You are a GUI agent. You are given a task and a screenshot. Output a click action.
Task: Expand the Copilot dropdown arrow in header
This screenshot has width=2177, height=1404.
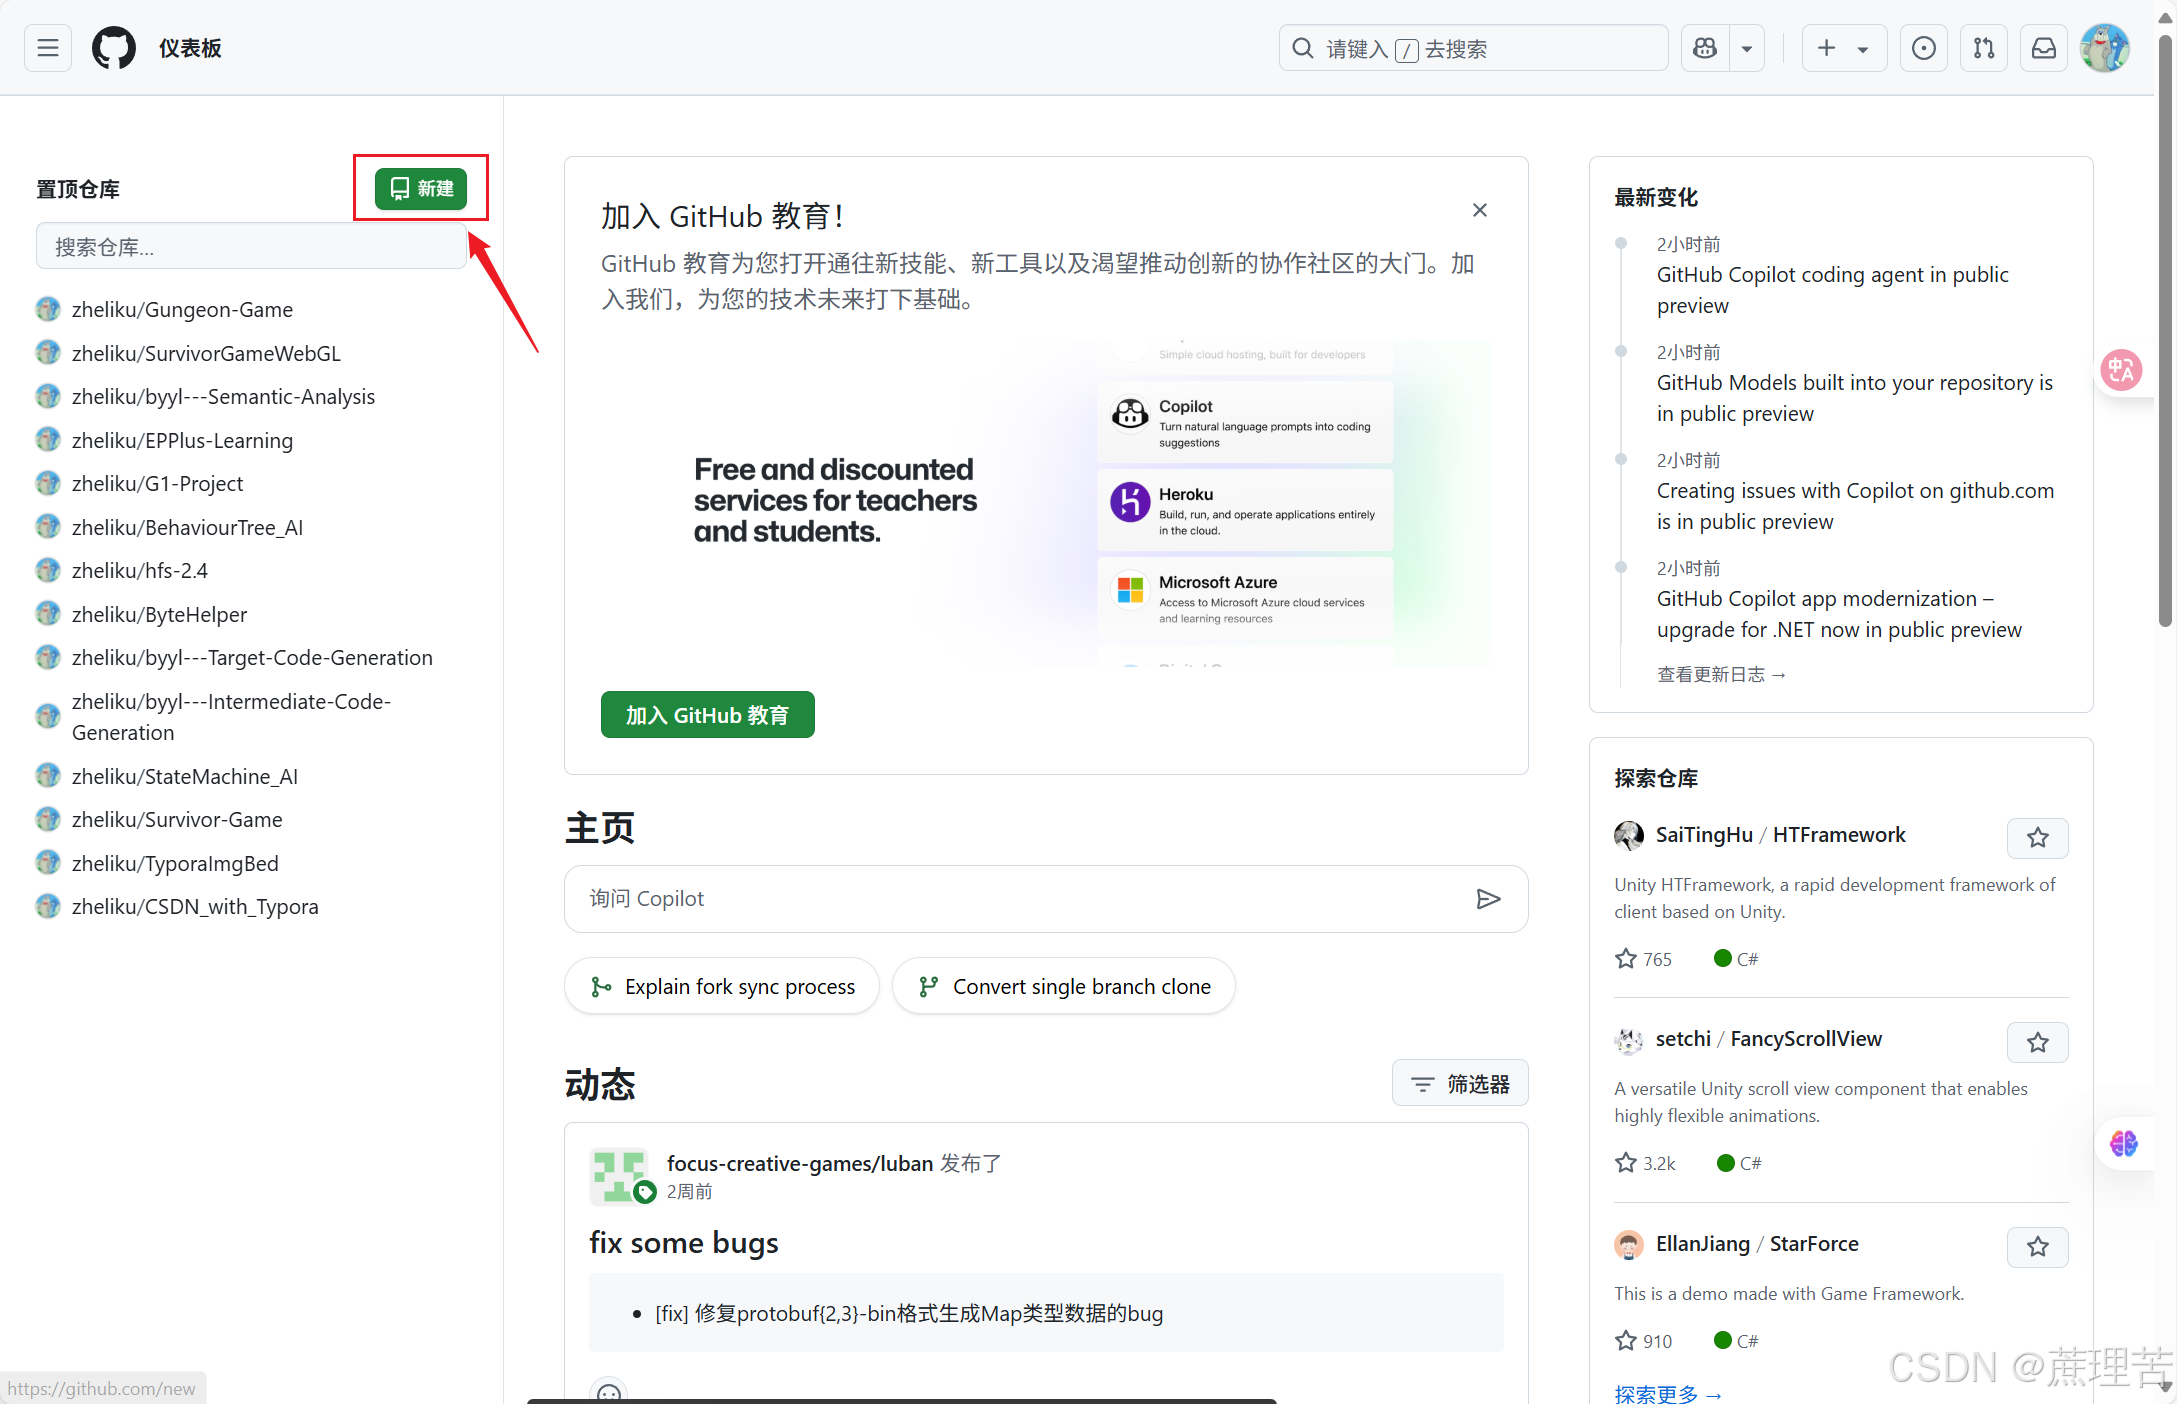click(x=1747, y=48)
